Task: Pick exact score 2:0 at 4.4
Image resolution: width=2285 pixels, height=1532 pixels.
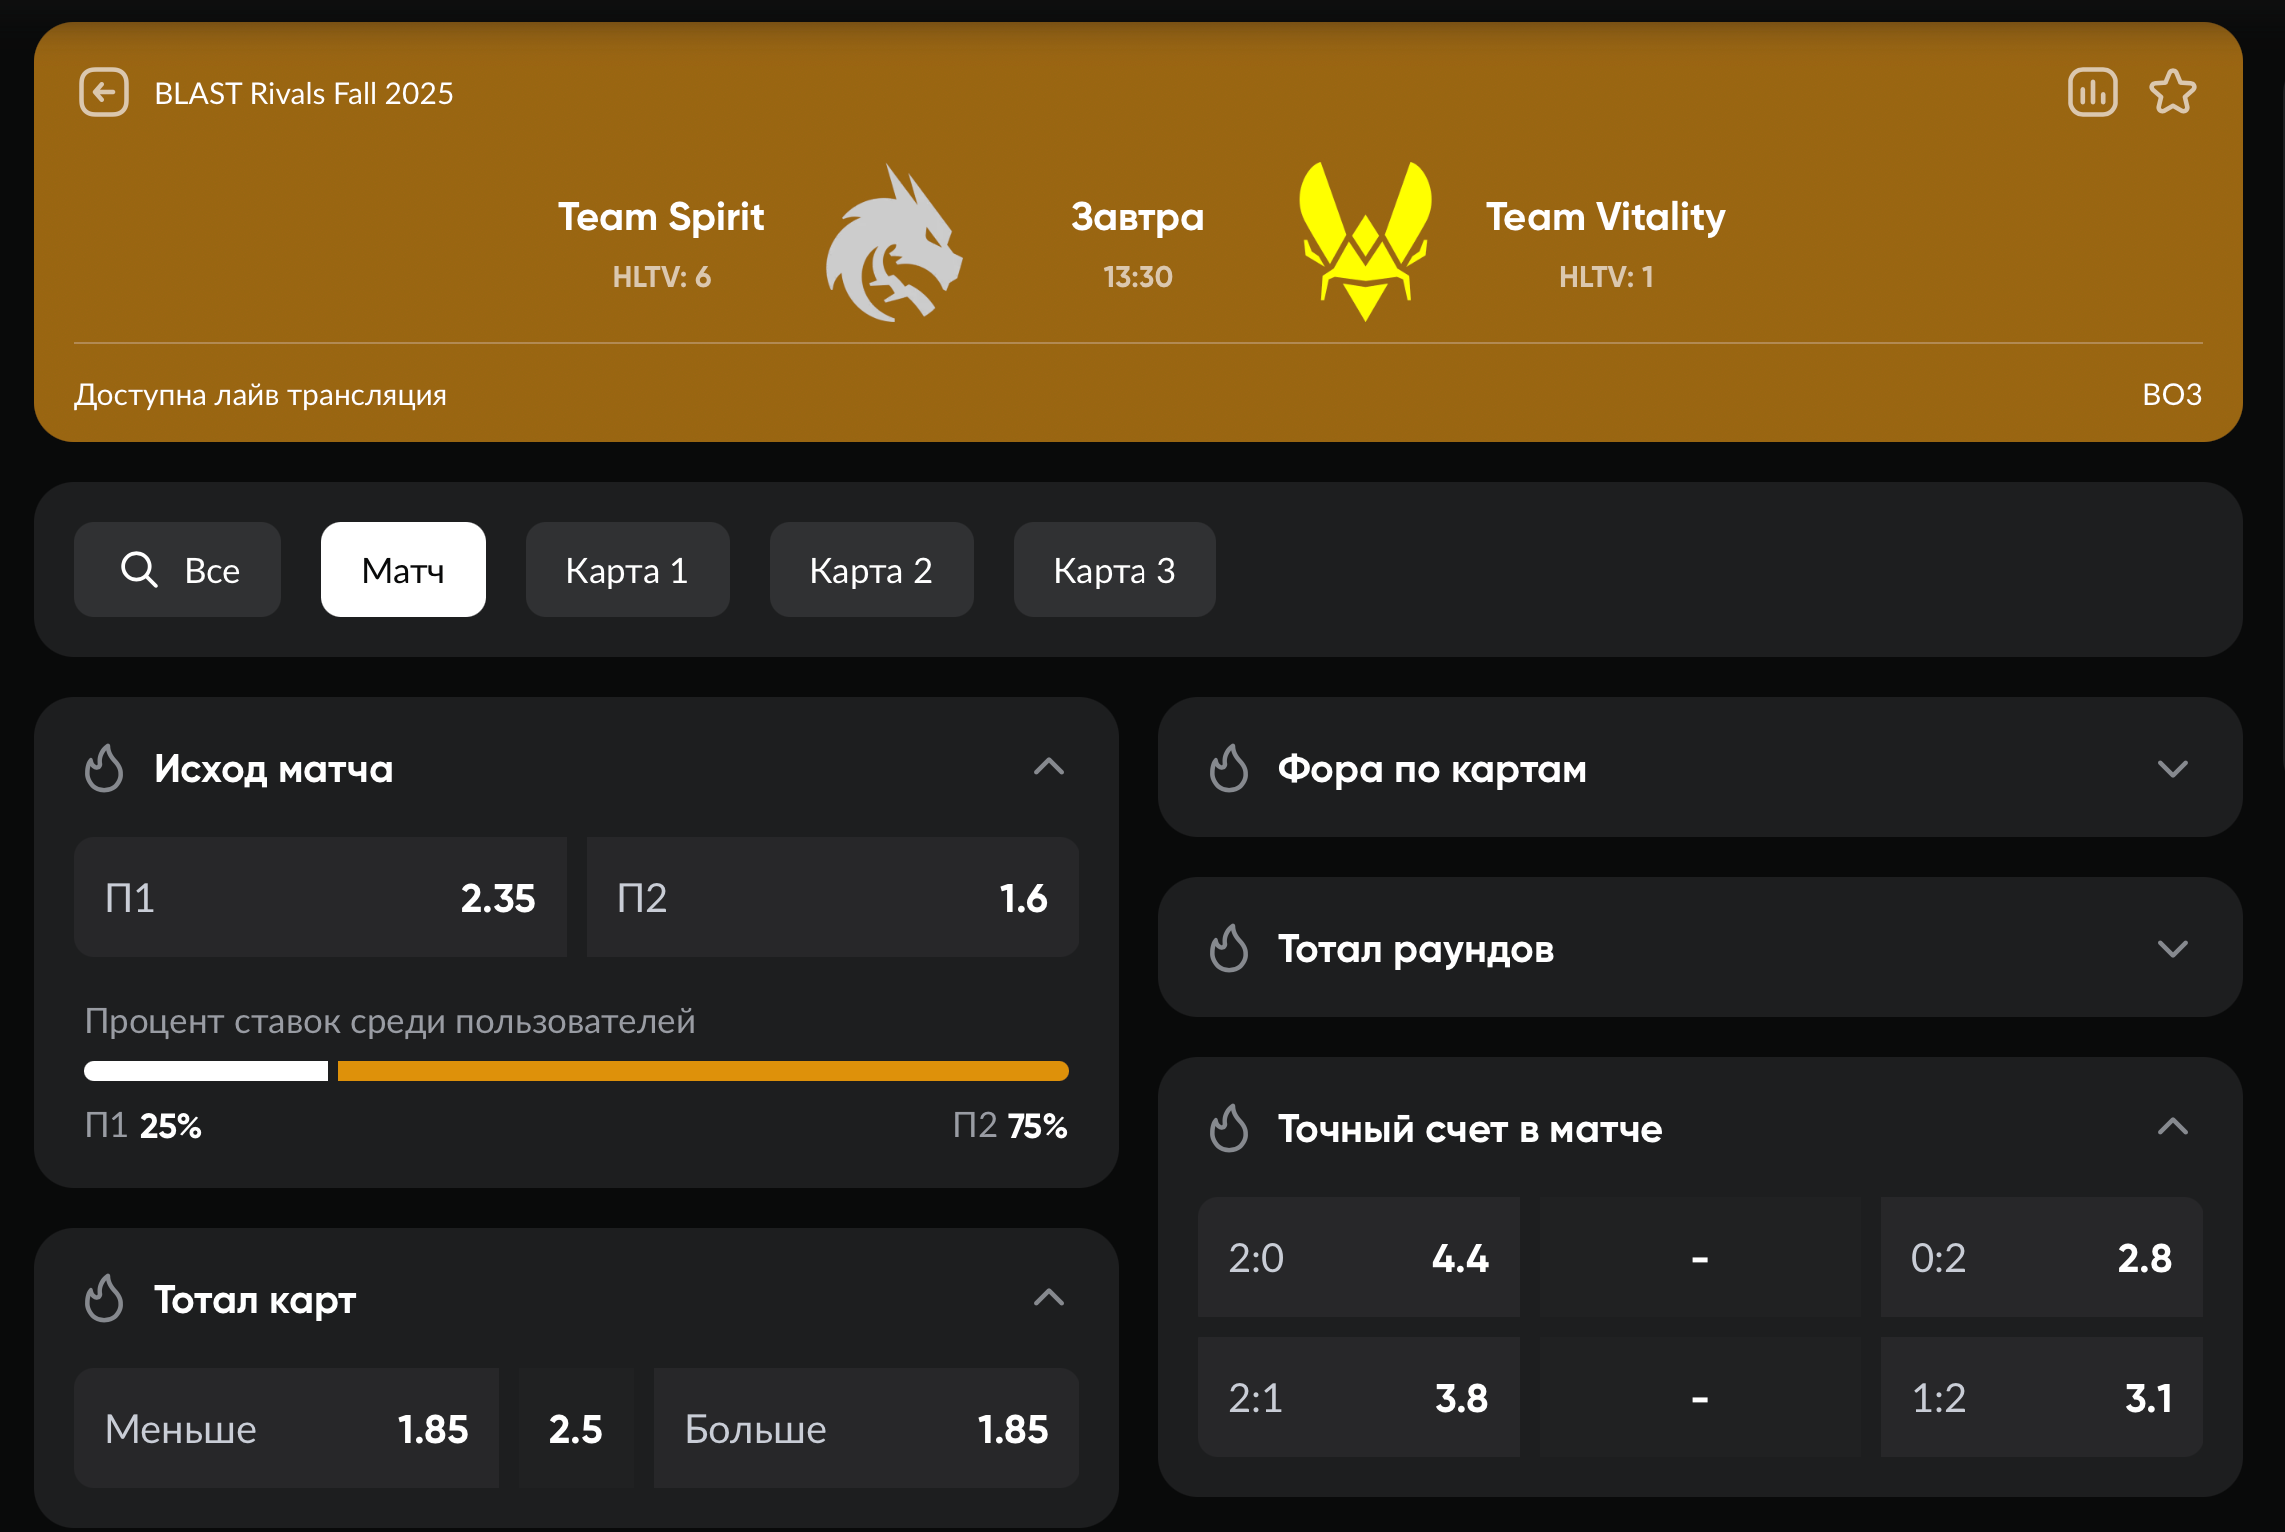Action: (x=1358, y=1257)
